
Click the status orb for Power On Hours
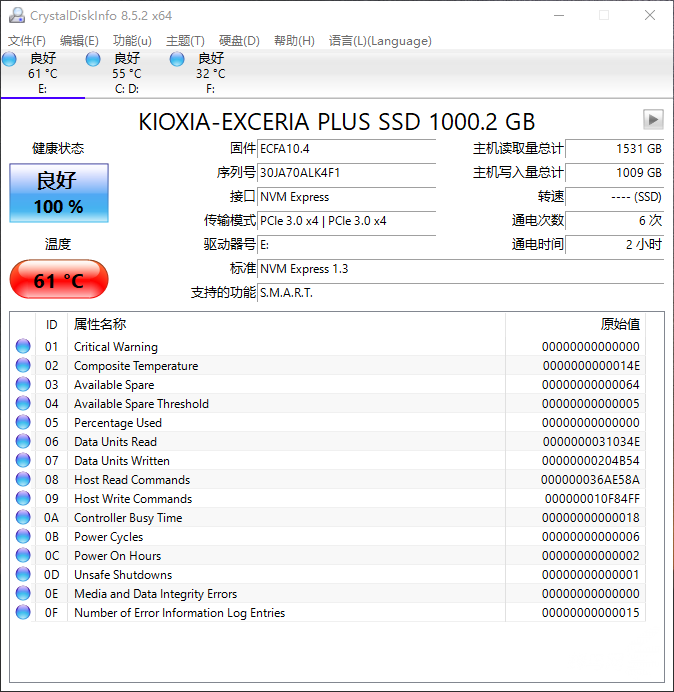coord(23,555)
